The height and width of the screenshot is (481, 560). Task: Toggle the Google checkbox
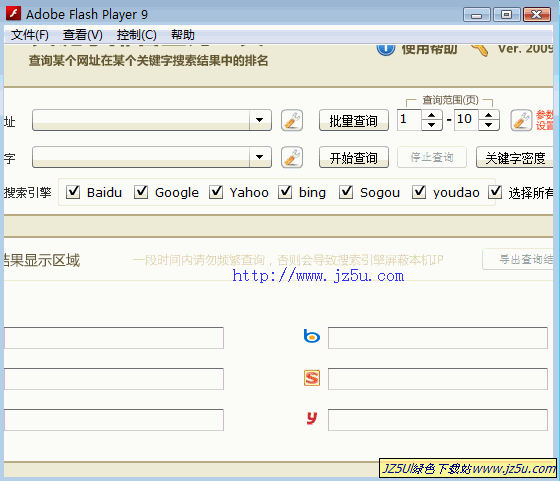(141, 192)
